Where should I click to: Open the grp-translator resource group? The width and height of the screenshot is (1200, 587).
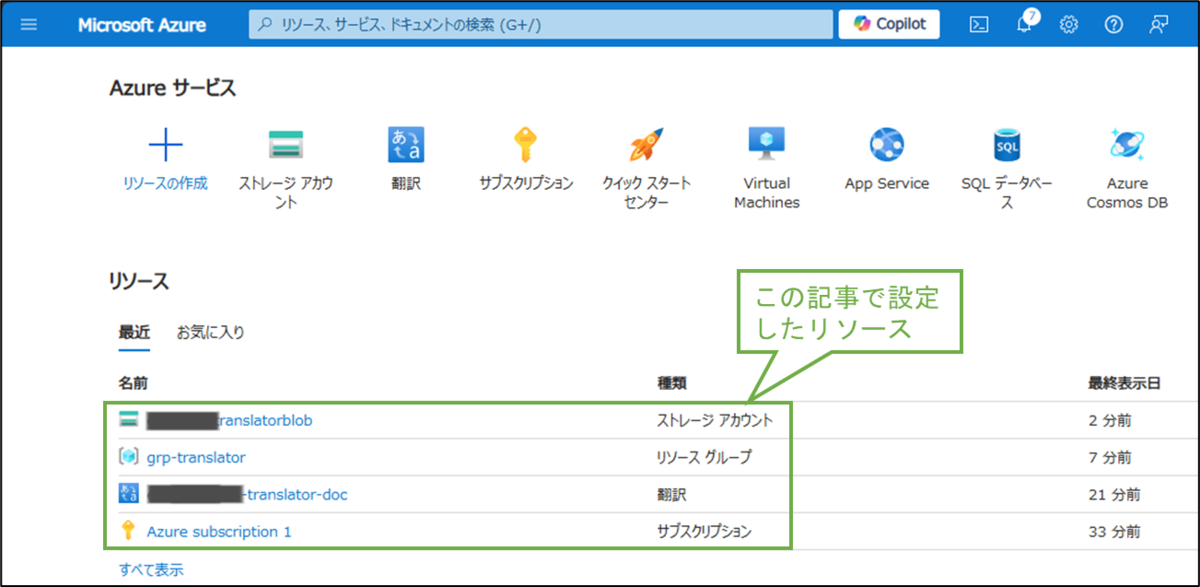coord(196,457)
